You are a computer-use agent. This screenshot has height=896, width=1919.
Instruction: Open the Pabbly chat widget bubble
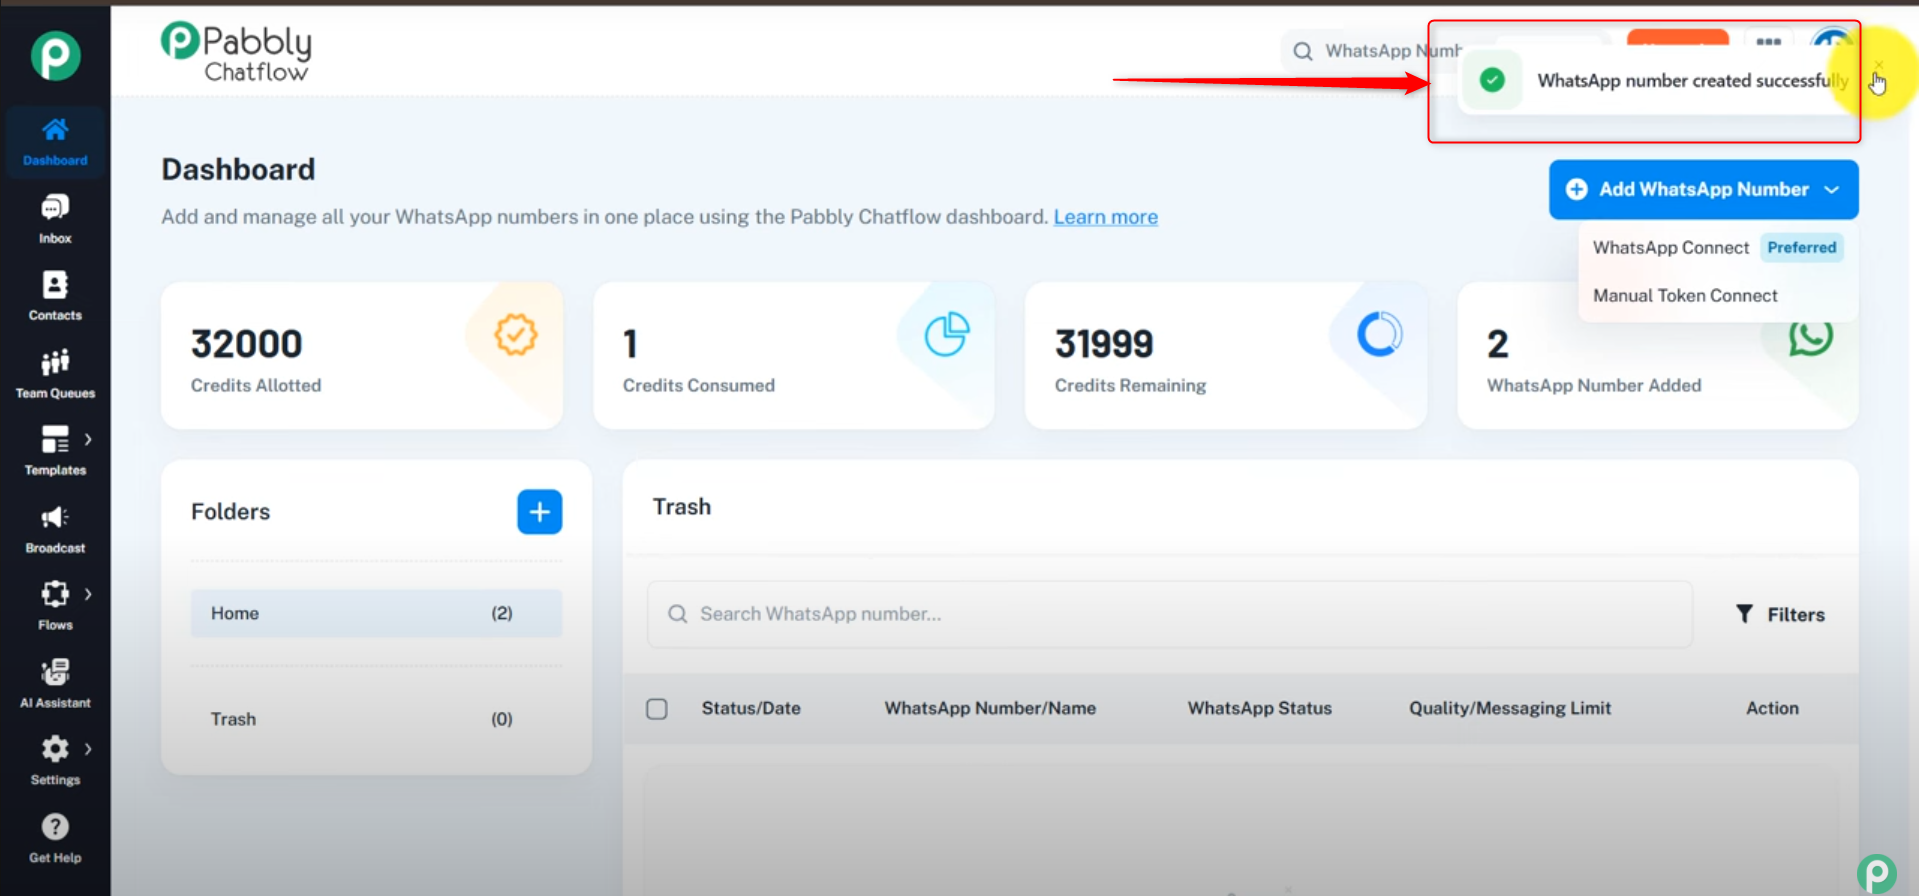(1877, 874)
